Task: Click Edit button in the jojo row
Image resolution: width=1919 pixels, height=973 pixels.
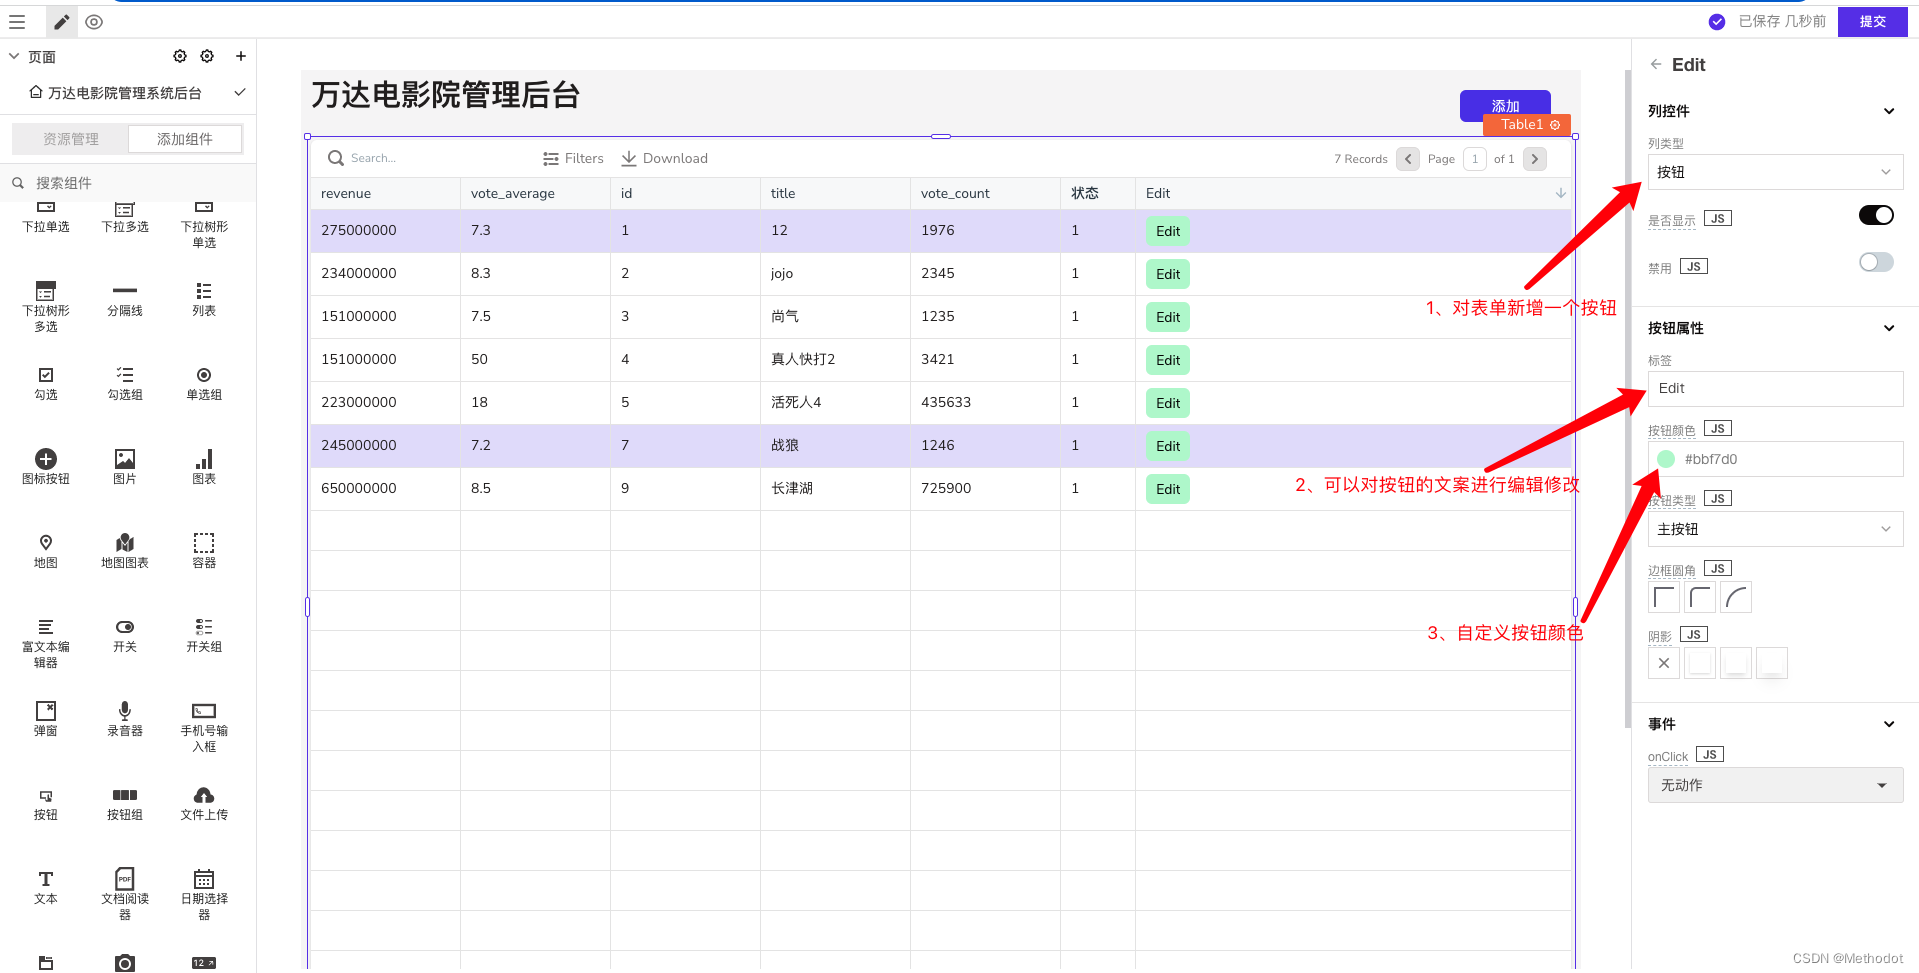Action: (x=1168, y=274)
